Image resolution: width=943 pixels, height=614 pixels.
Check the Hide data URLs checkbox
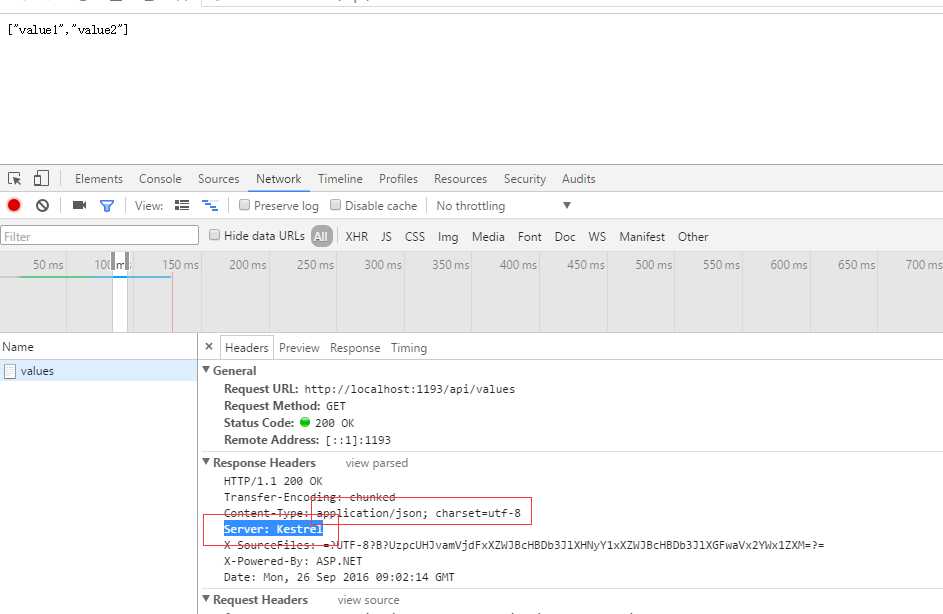point(214,235)
